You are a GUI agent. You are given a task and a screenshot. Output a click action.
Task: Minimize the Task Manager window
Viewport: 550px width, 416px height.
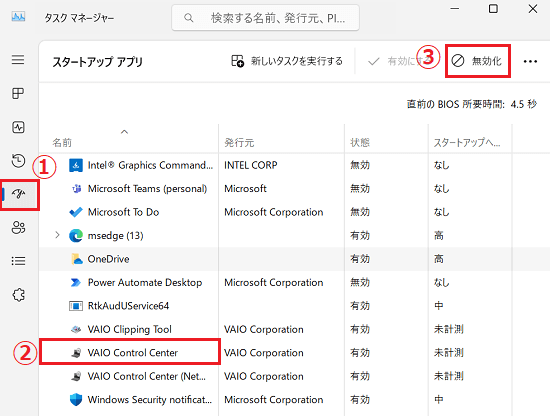pyautogui.click(x=455, y=9)
